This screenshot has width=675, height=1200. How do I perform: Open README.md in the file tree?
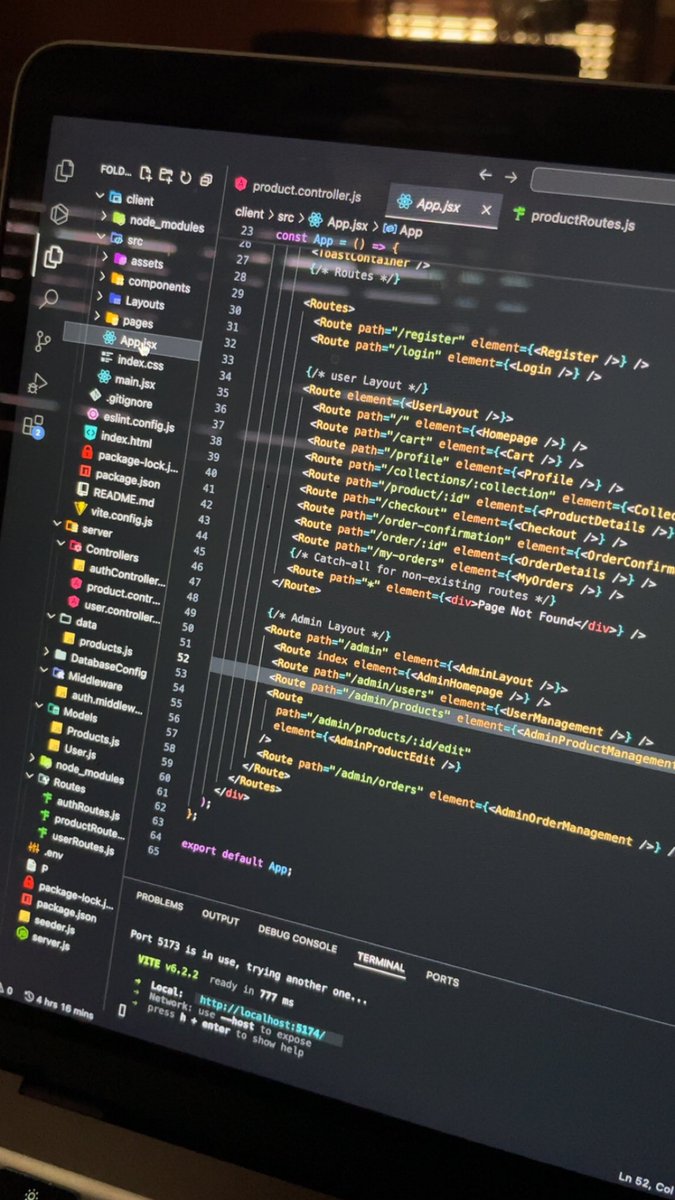pos(124,499)
